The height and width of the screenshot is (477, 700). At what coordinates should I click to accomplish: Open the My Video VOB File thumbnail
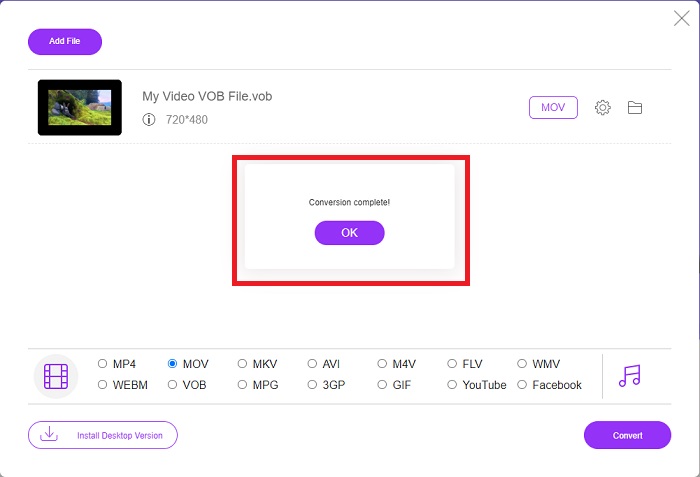click(x=80, y=108)
